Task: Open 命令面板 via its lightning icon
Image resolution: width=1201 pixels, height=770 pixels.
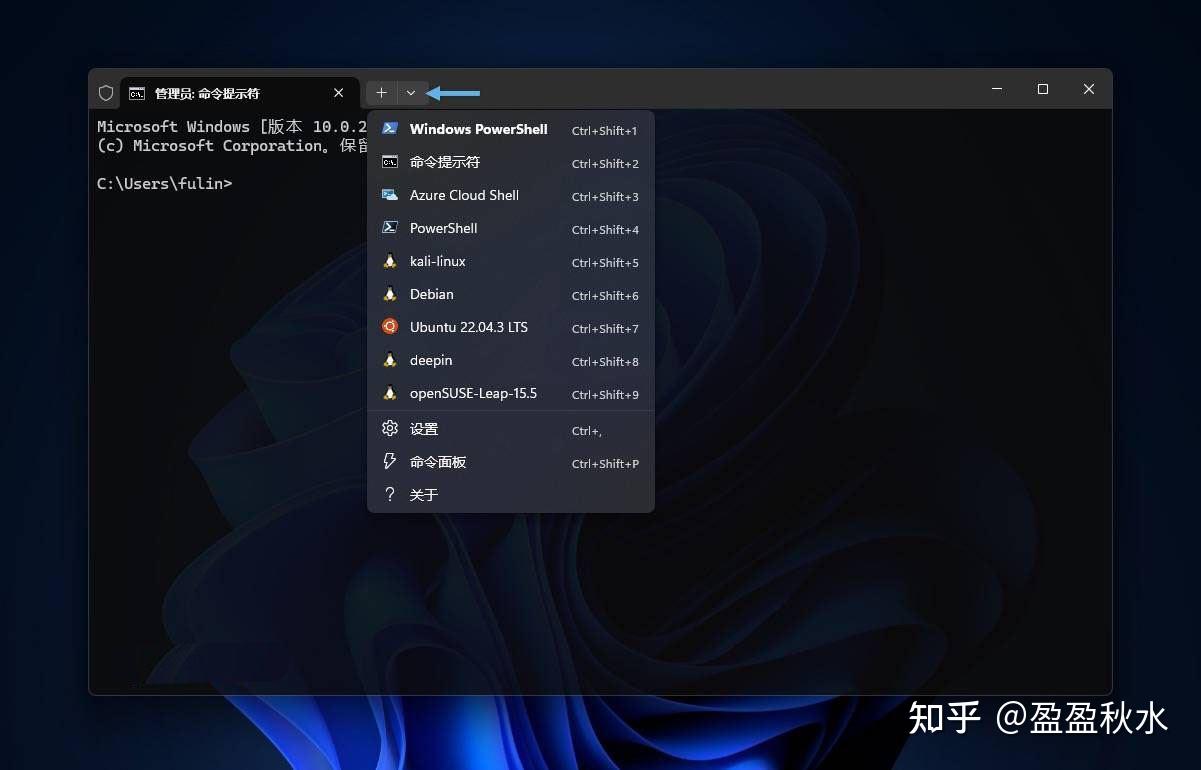Action: (x=390, y=461)
